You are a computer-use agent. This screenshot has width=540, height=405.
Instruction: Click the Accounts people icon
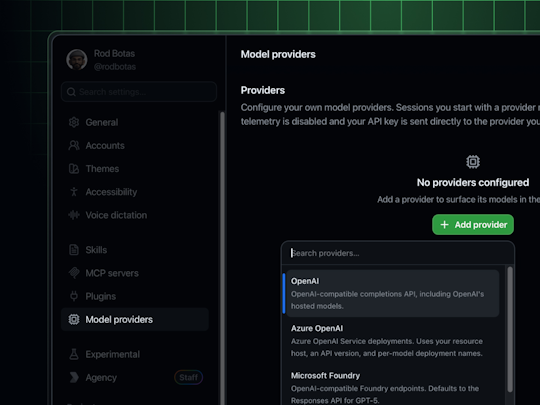point(74,145)
